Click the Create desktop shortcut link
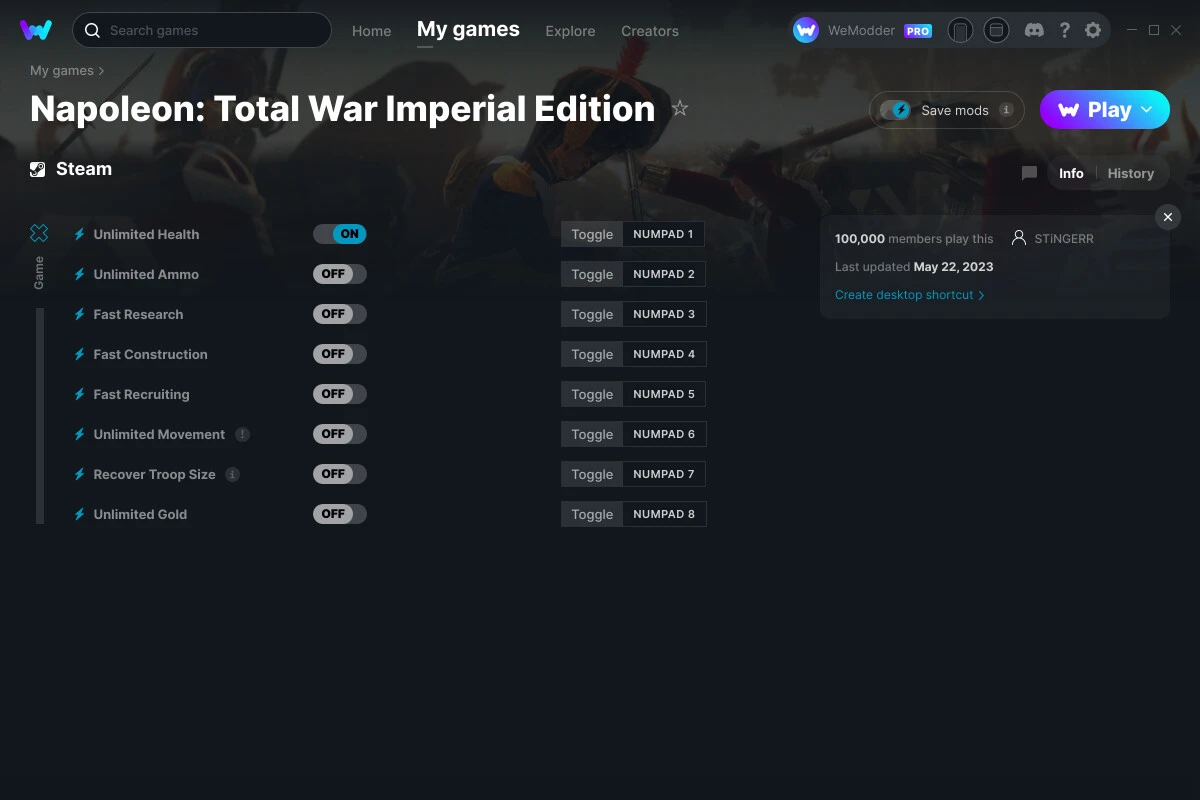The image size is (1200, 800). (x=904, y=295)
